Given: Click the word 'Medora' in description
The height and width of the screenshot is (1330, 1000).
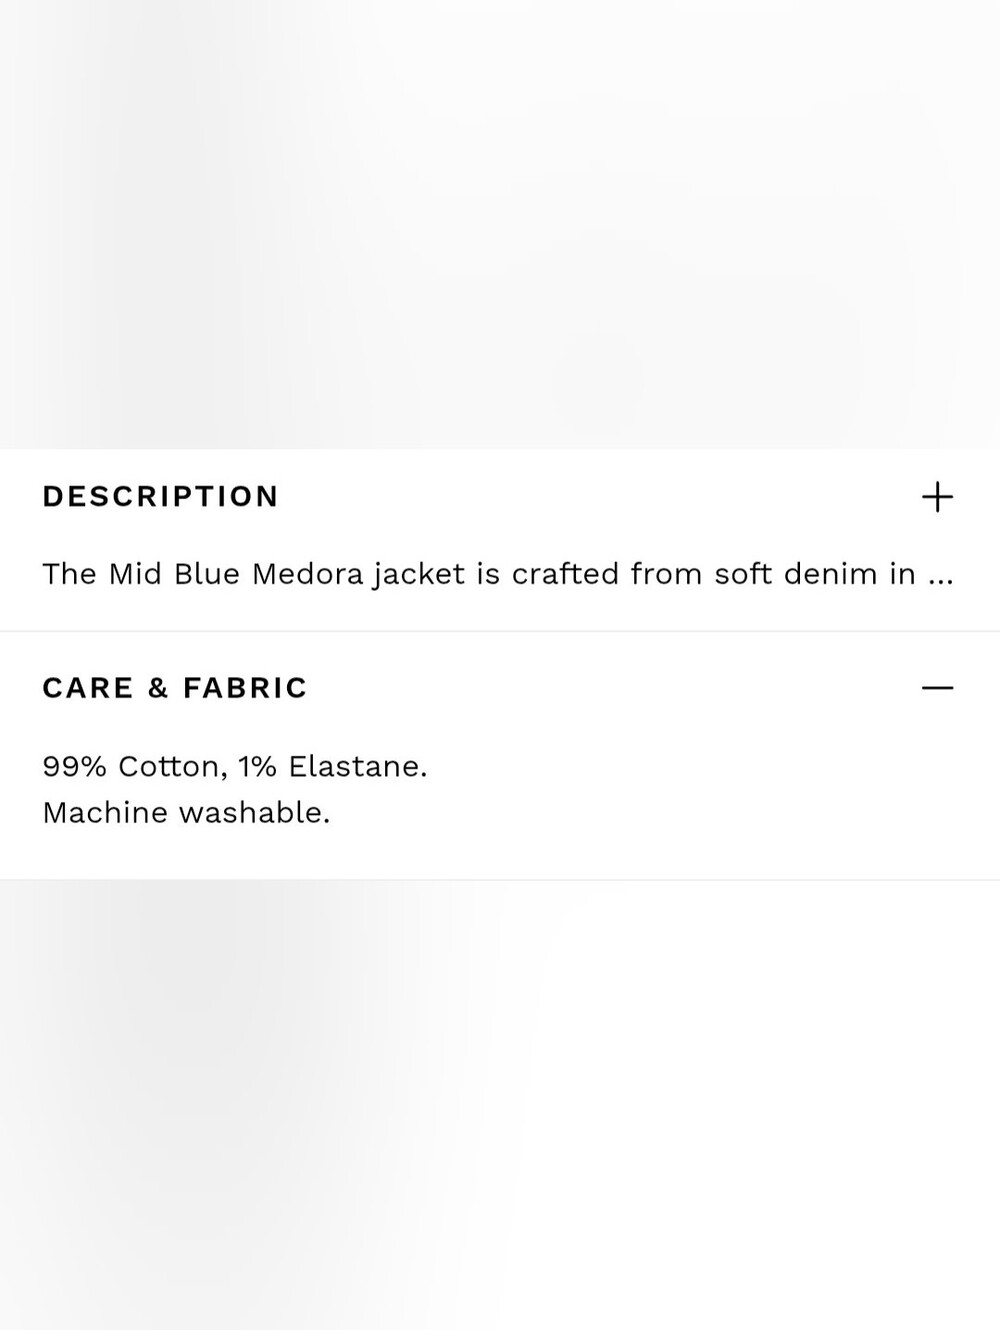Looking at the screenshot, I should 307,574.
